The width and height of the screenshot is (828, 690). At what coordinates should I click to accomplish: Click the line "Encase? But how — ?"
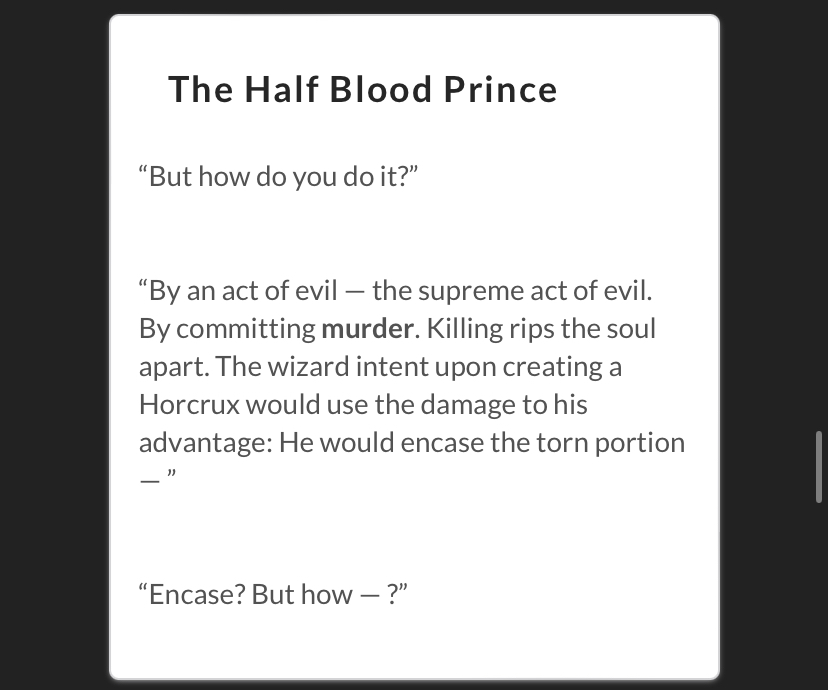tap(273, 594)
